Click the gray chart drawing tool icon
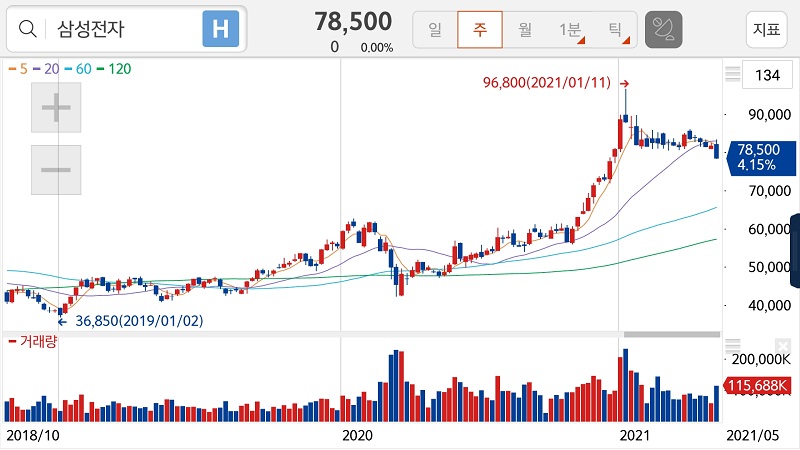This screenshot has width=800, height=450. pos(663,30)
